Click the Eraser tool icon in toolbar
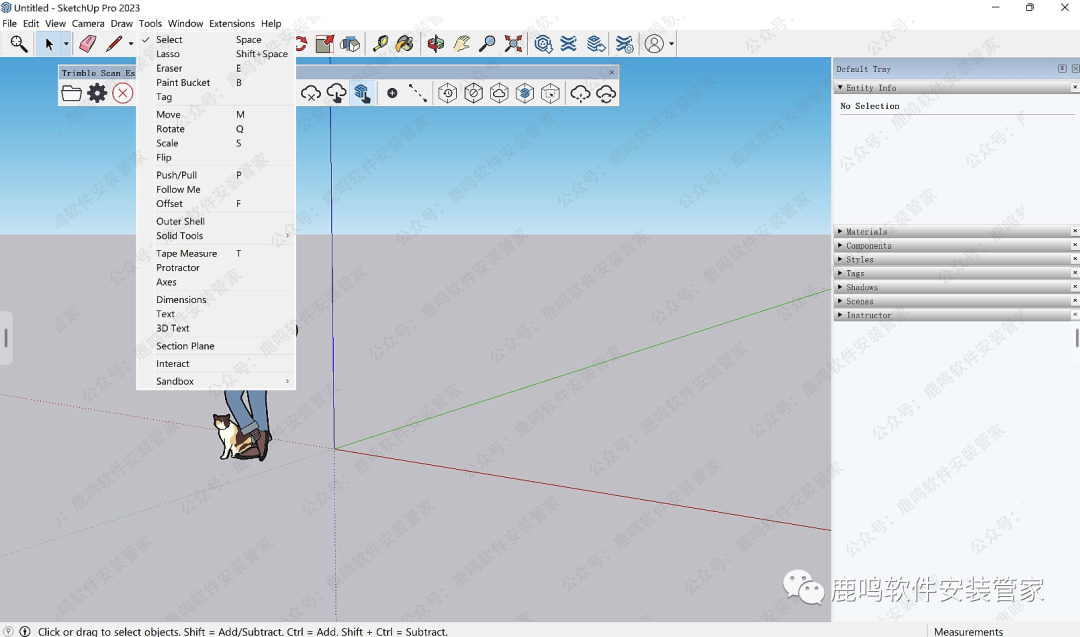 point(87,44)
